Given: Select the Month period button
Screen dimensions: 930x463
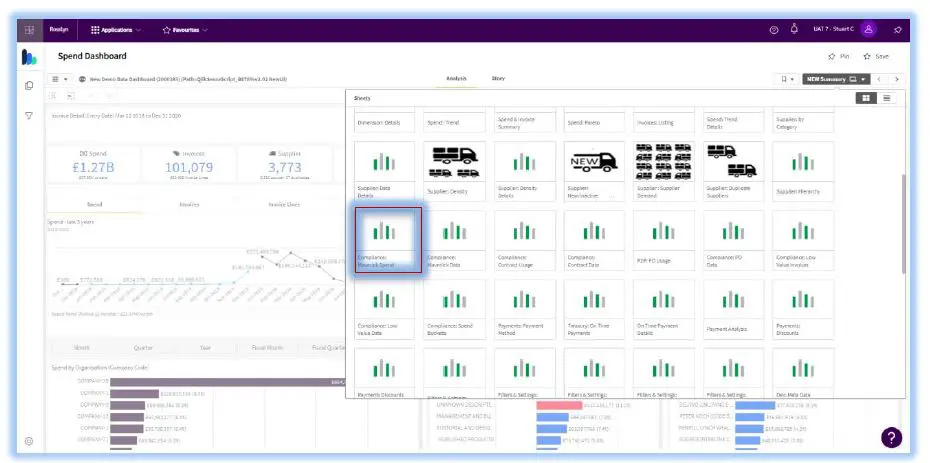Looking at the screenshot, I should 81,347.
